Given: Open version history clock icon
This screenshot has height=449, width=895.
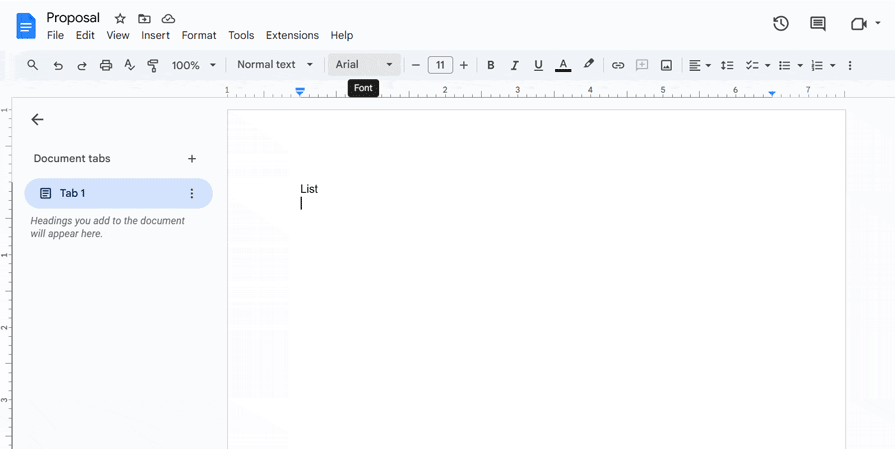Looking at the screenshot, I should pos(781,24).
